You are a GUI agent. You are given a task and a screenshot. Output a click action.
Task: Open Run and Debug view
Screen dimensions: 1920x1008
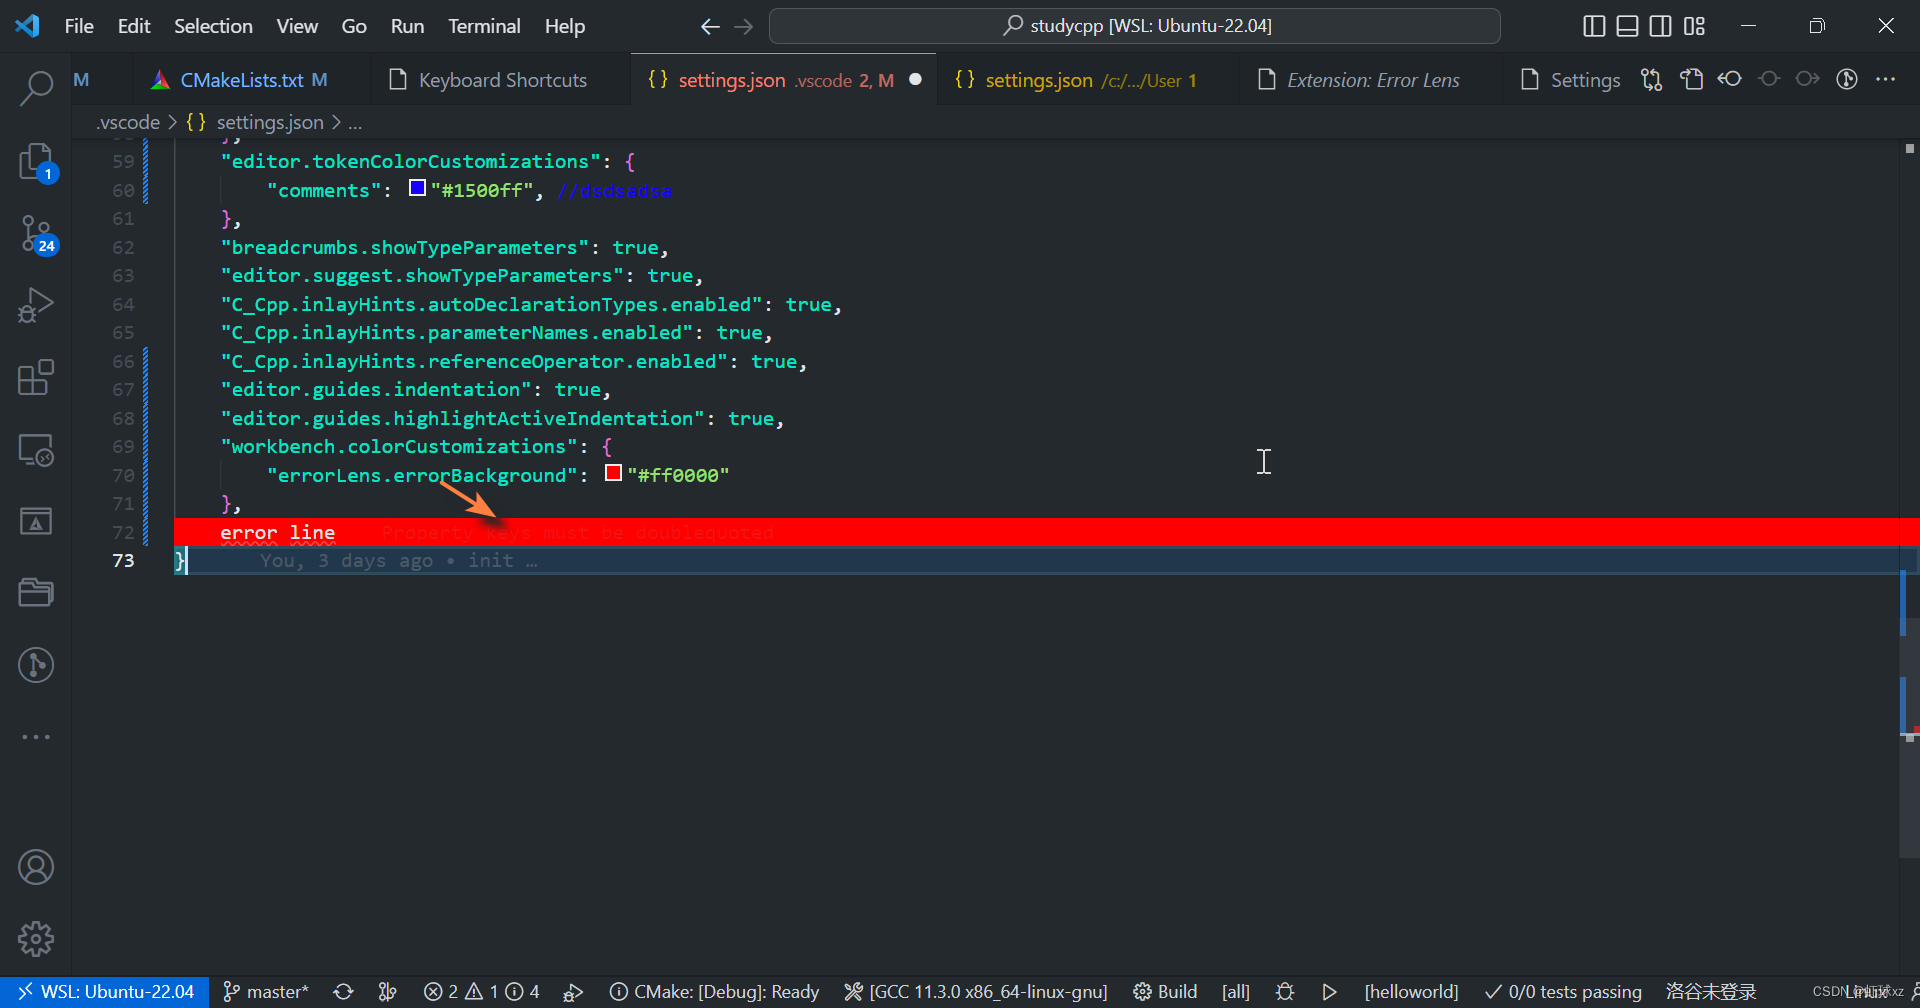coord(36,305)
